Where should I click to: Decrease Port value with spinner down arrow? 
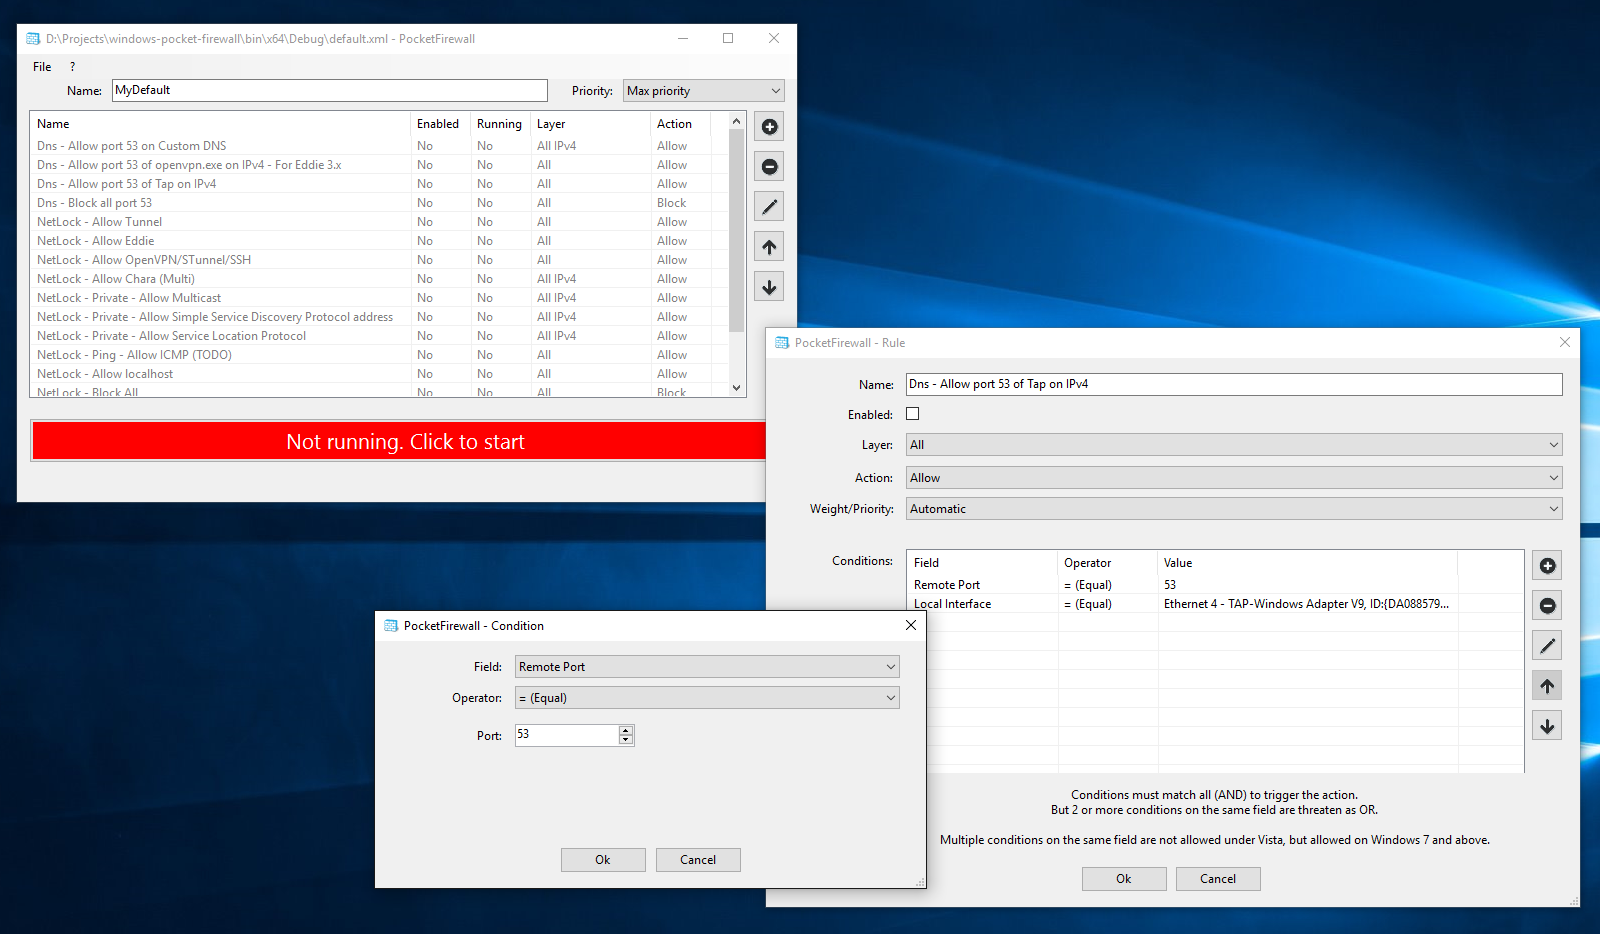pyautogui.click(x=626, y=740)
